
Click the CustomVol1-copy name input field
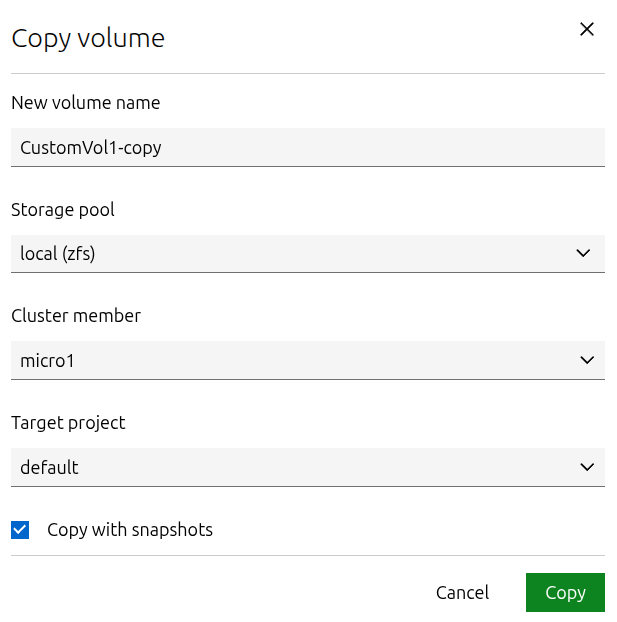(x=307, y=147)
